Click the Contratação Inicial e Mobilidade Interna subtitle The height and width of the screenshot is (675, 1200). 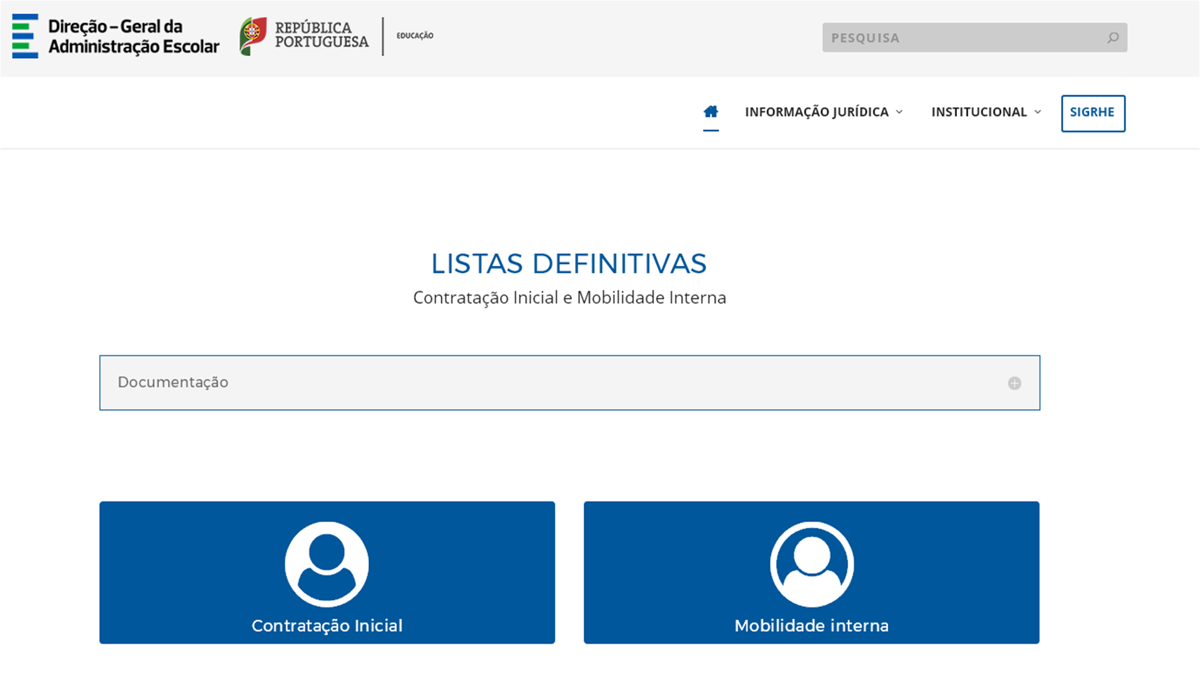[570, 298]
